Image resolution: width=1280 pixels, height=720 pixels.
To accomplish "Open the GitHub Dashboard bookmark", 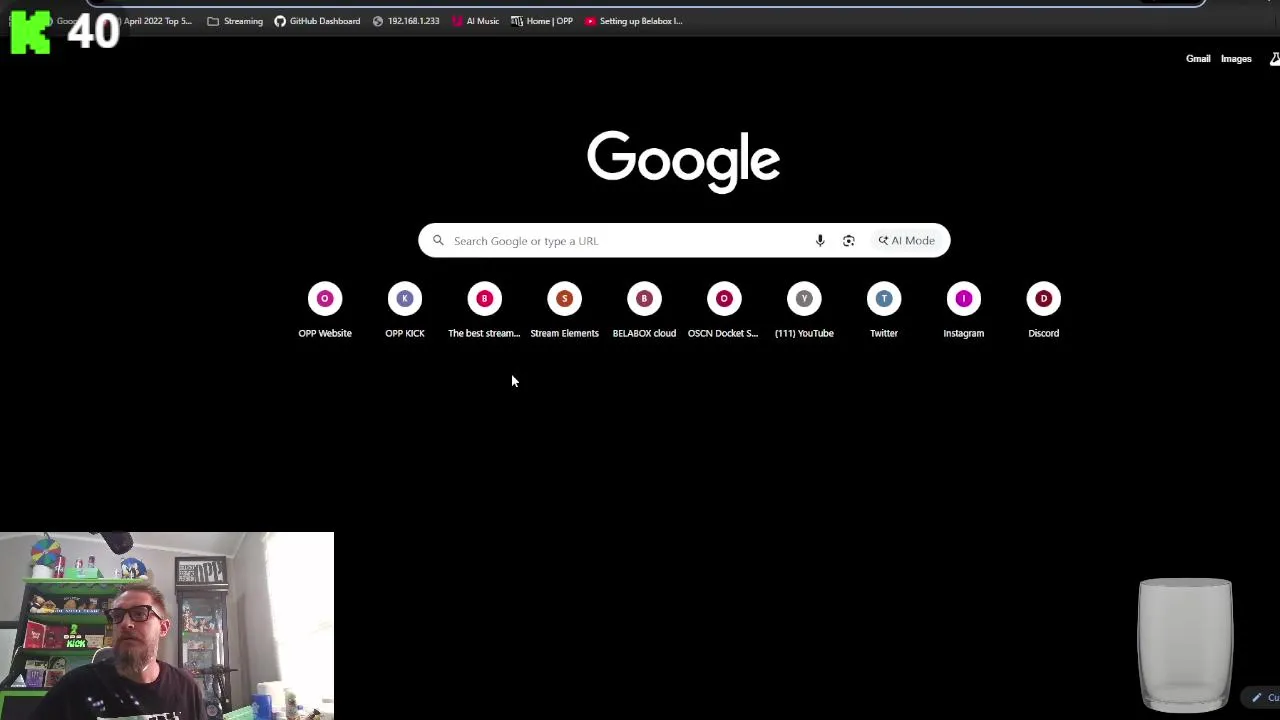I will [x=317, y=21].
